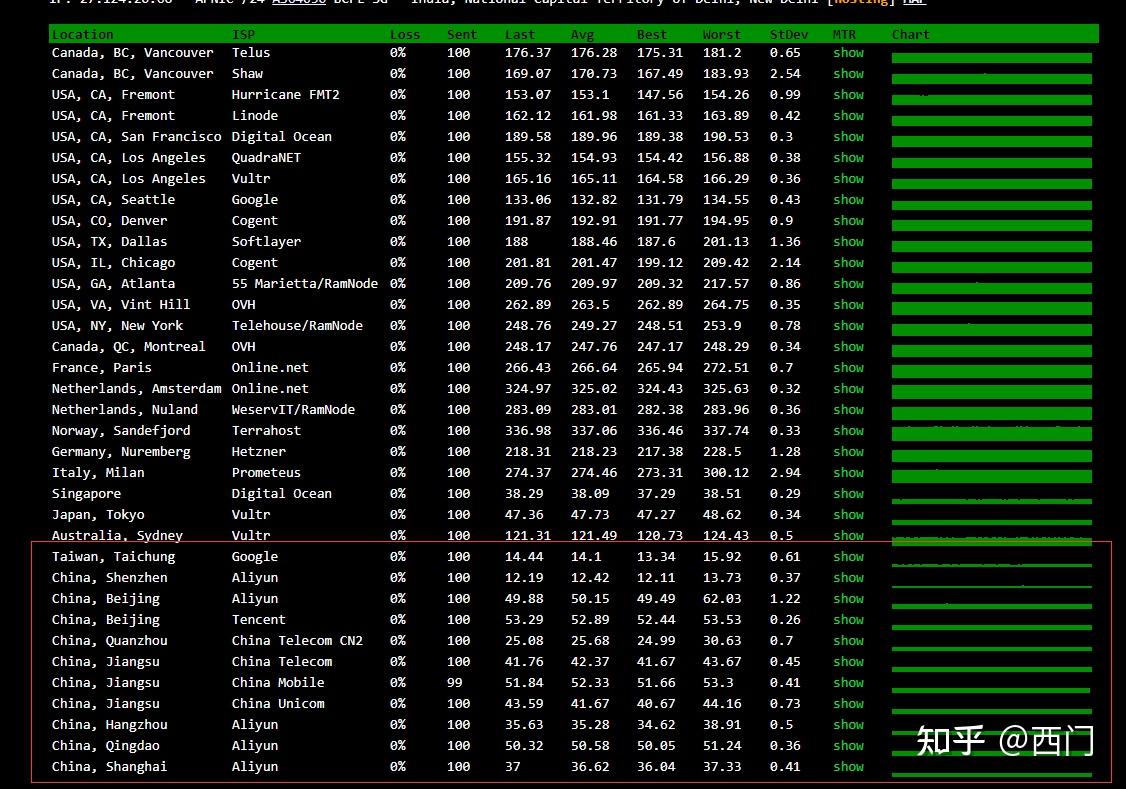
Task: Show MTR for Atlanta 55 Marietta/RamNode
Action: pos(848,284)
